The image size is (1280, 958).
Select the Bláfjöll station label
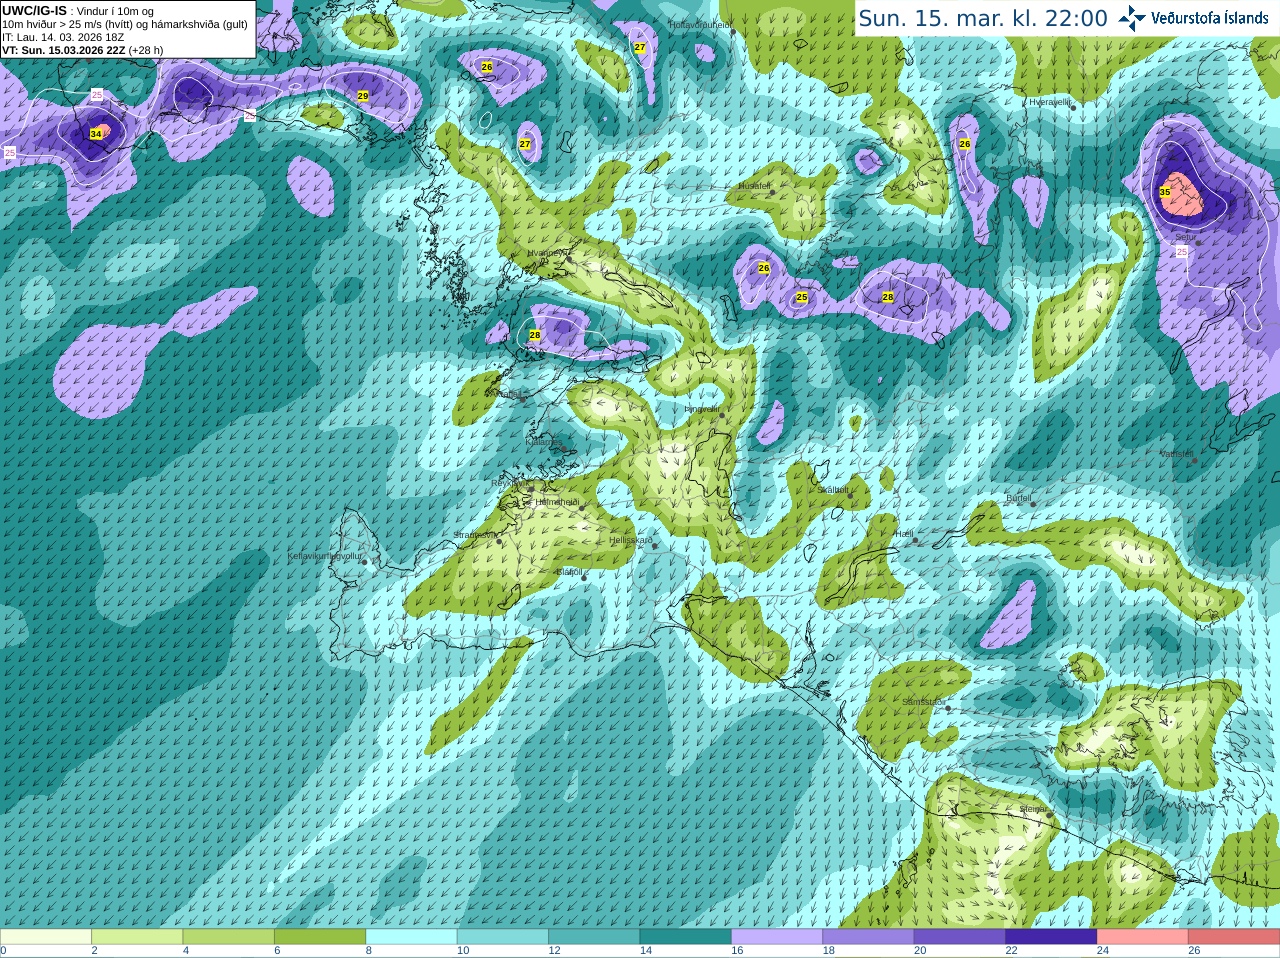pos(569,572)
